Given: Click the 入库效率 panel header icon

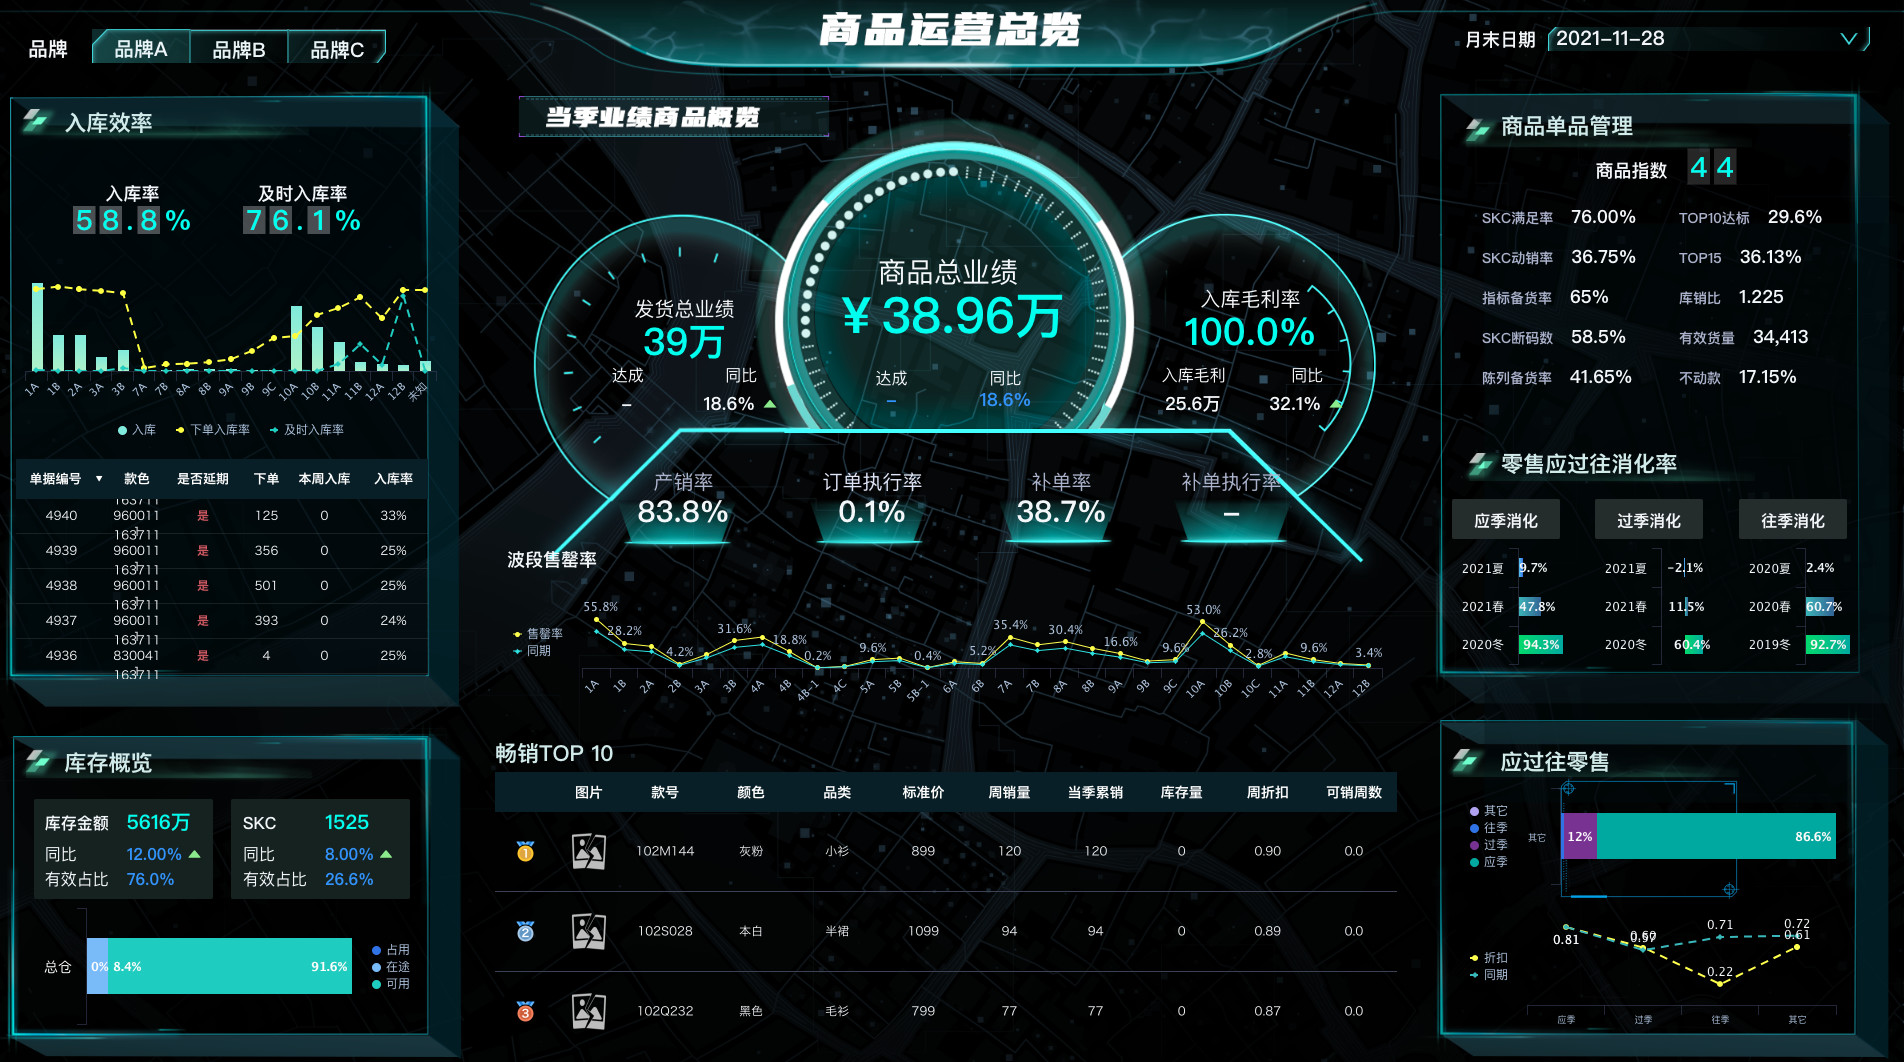Looking at the screenshot, I should [x=36, y=122].
